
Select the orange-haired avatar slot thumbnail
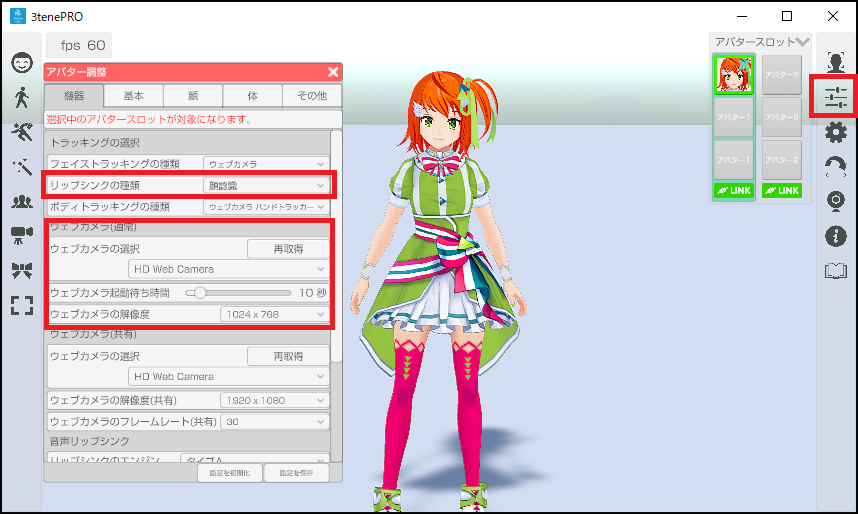(x=734, y=74)
